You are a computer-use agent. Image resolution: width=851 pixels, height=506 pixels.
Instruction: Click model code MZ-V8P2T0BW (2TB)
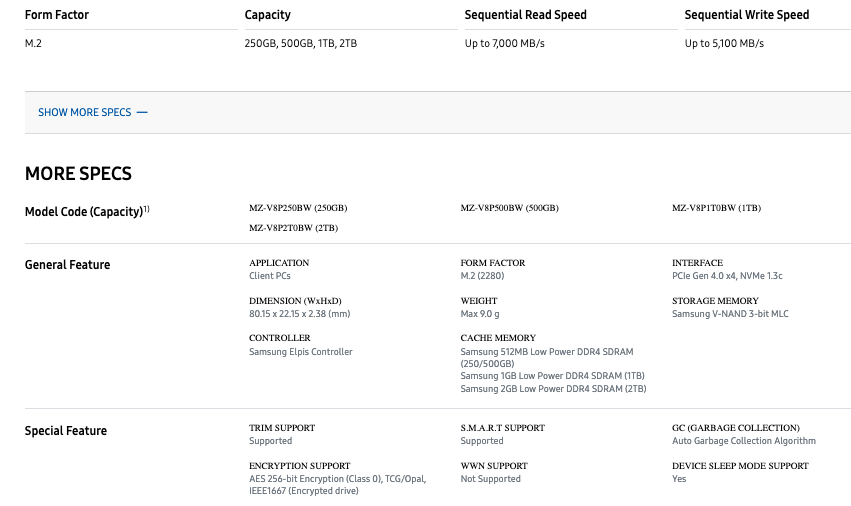[x=294, y=228]
